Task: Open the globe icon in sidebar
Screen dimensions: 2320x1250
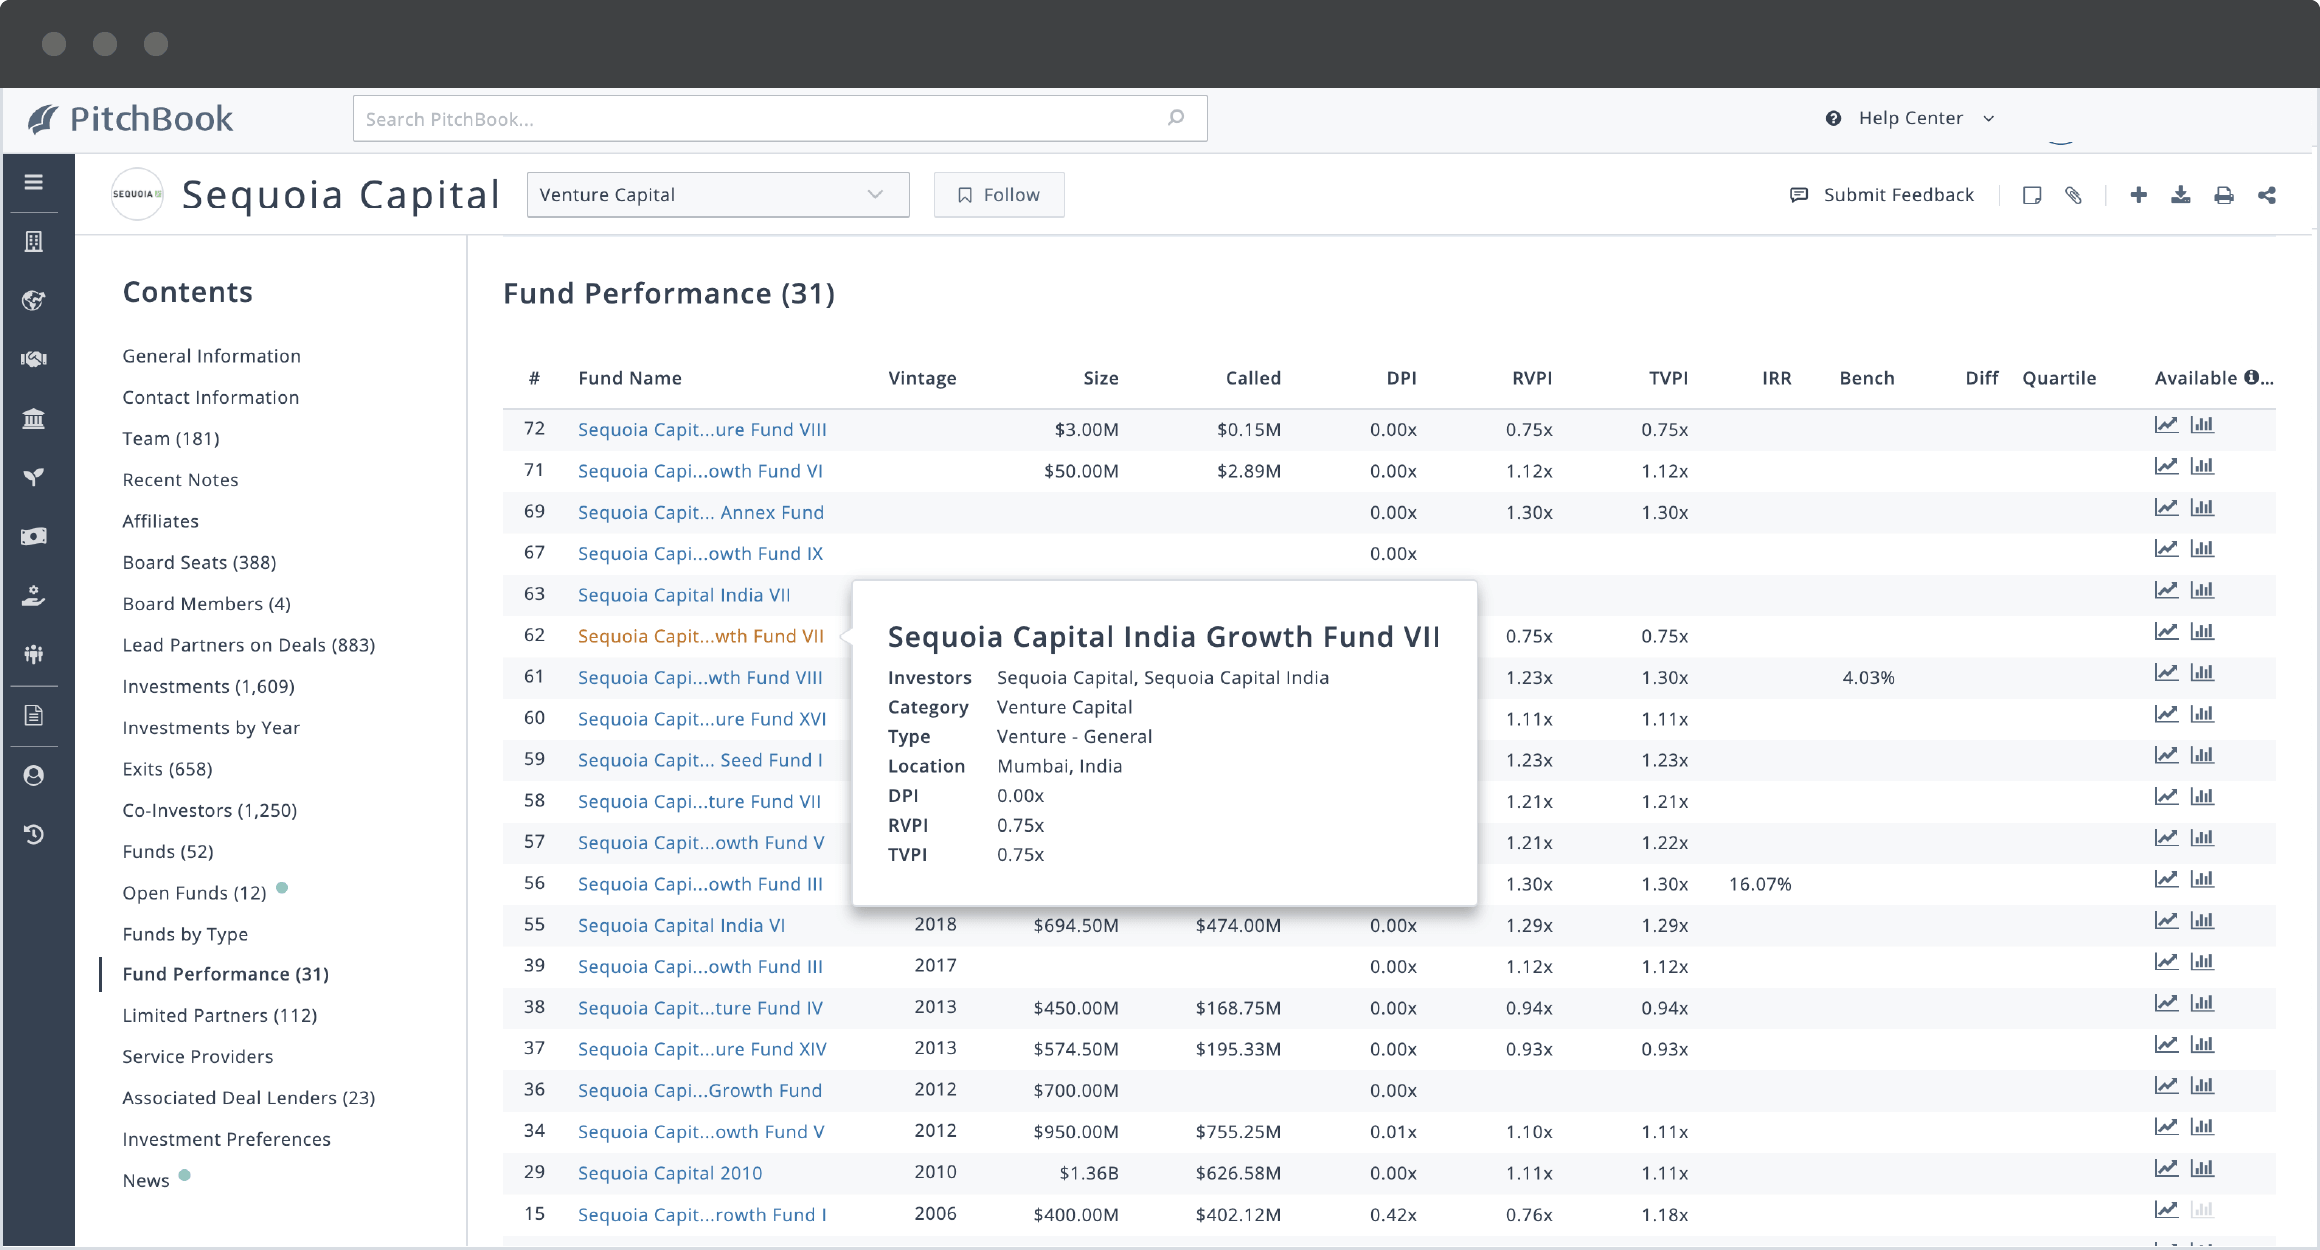Action: [x=34, y=300]
